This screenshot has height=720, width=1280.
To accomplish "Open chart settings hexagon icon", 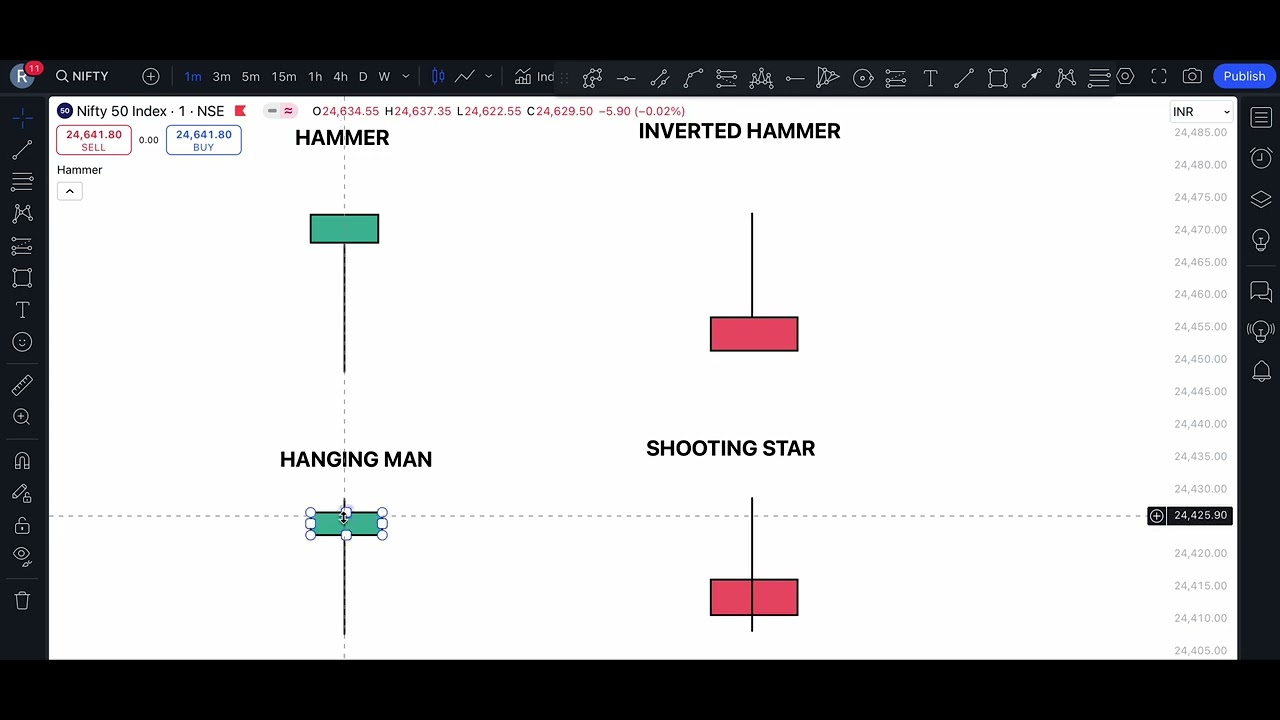I will pyautogui.click(x=1125, y=76).
